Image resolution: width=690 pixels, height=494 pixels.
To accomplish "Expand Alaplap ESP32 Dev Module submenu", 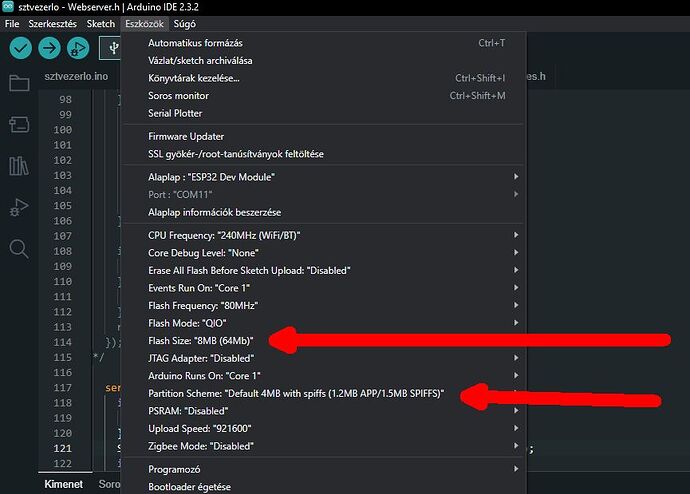I will click(323, 177).
